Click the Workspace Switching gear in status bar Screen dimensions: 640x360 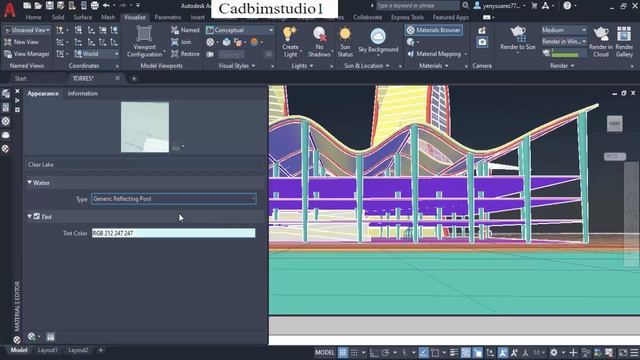[554, 352]
